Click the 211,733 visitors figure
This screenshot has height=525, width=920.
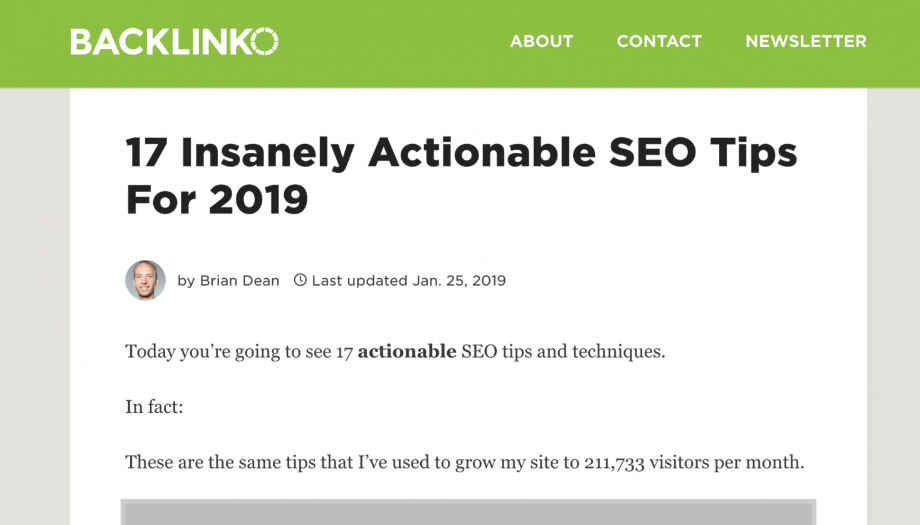(614, 462)
